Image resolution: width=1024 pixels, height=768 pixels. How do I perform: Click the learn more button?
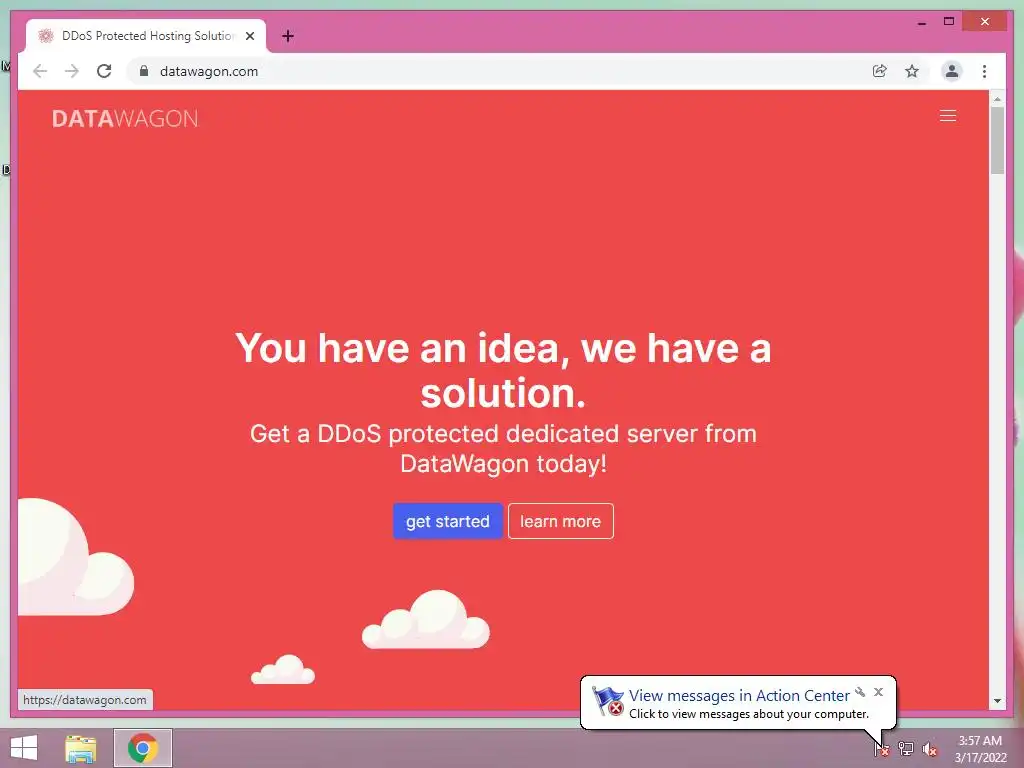click(560, 521)
